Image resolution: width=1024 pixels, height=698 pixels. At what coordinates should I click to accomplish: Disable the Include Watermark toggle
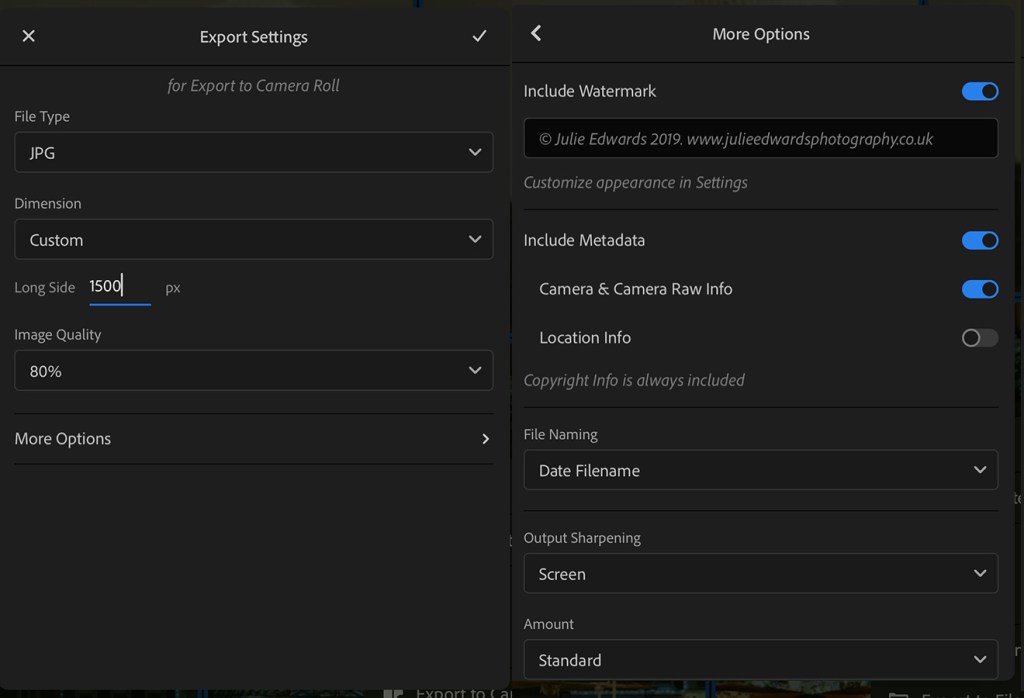point(979,91)
